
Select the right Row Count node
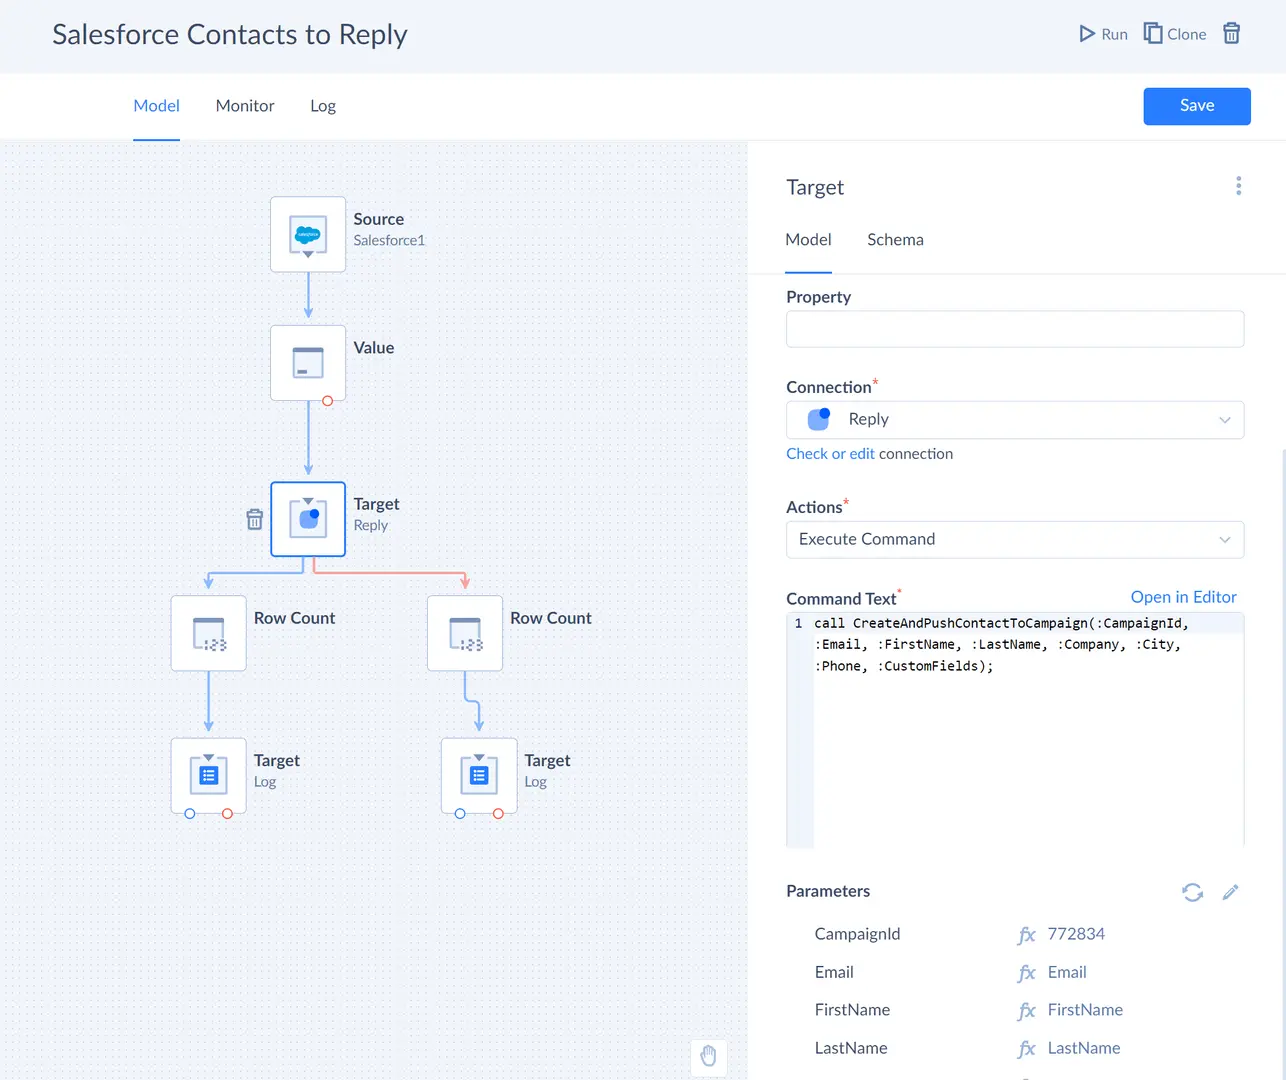tap(465, 633)
